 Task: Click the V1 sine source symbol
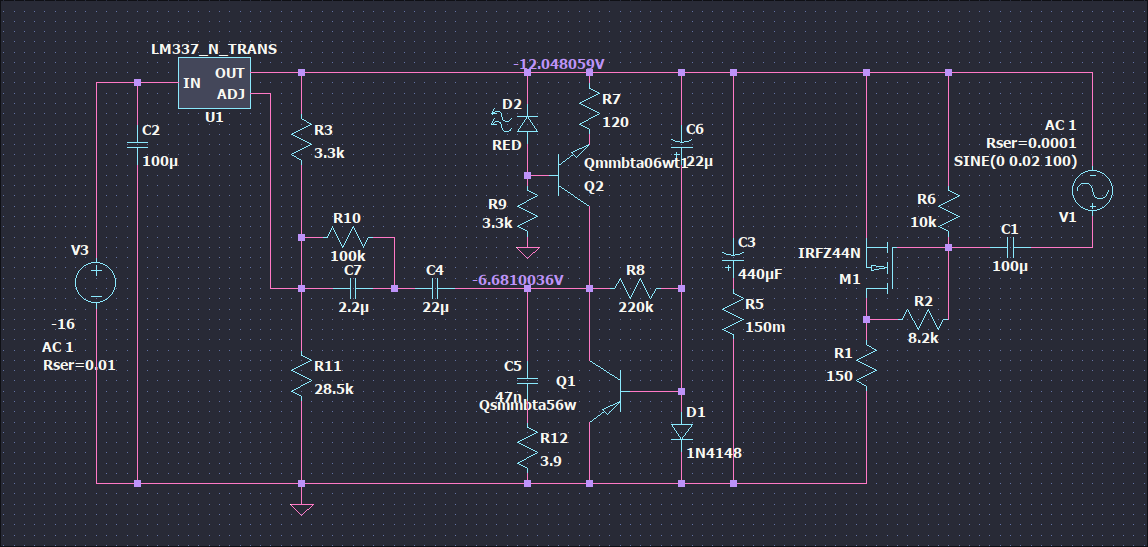(1092, 190)
